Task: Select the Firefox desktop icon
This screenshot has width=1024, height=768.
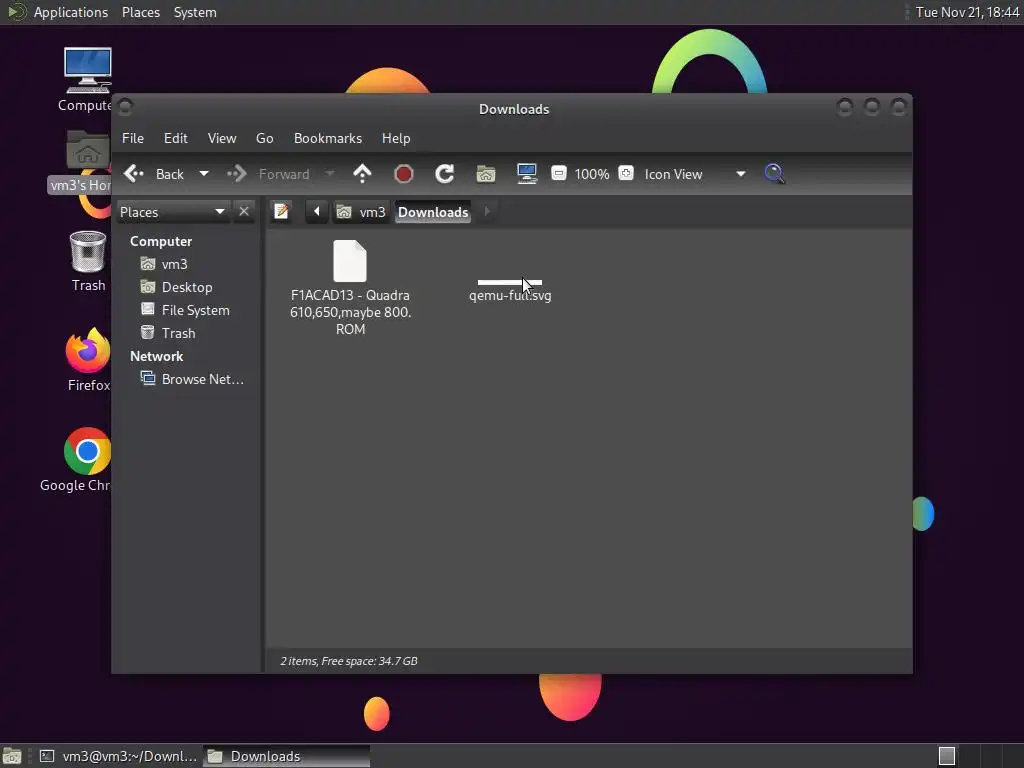Action: click(88, 350)
